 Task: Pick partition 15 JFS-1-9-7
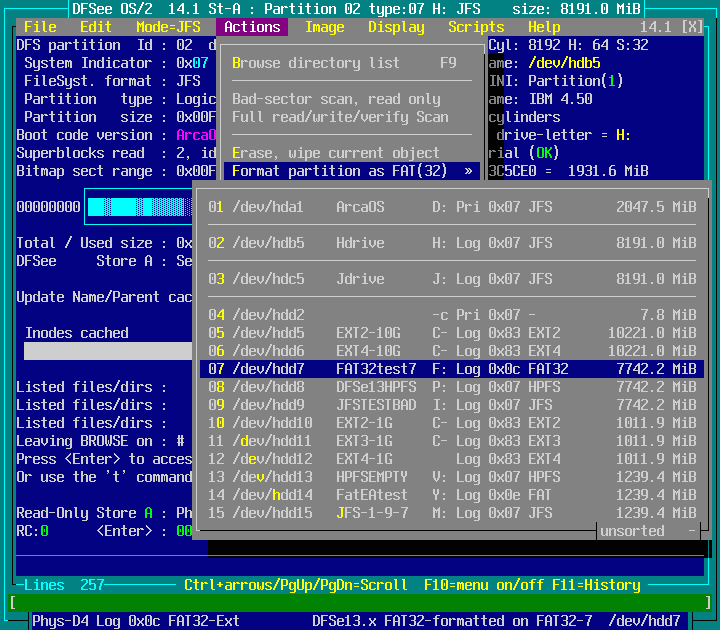click(x=452, y=513)
